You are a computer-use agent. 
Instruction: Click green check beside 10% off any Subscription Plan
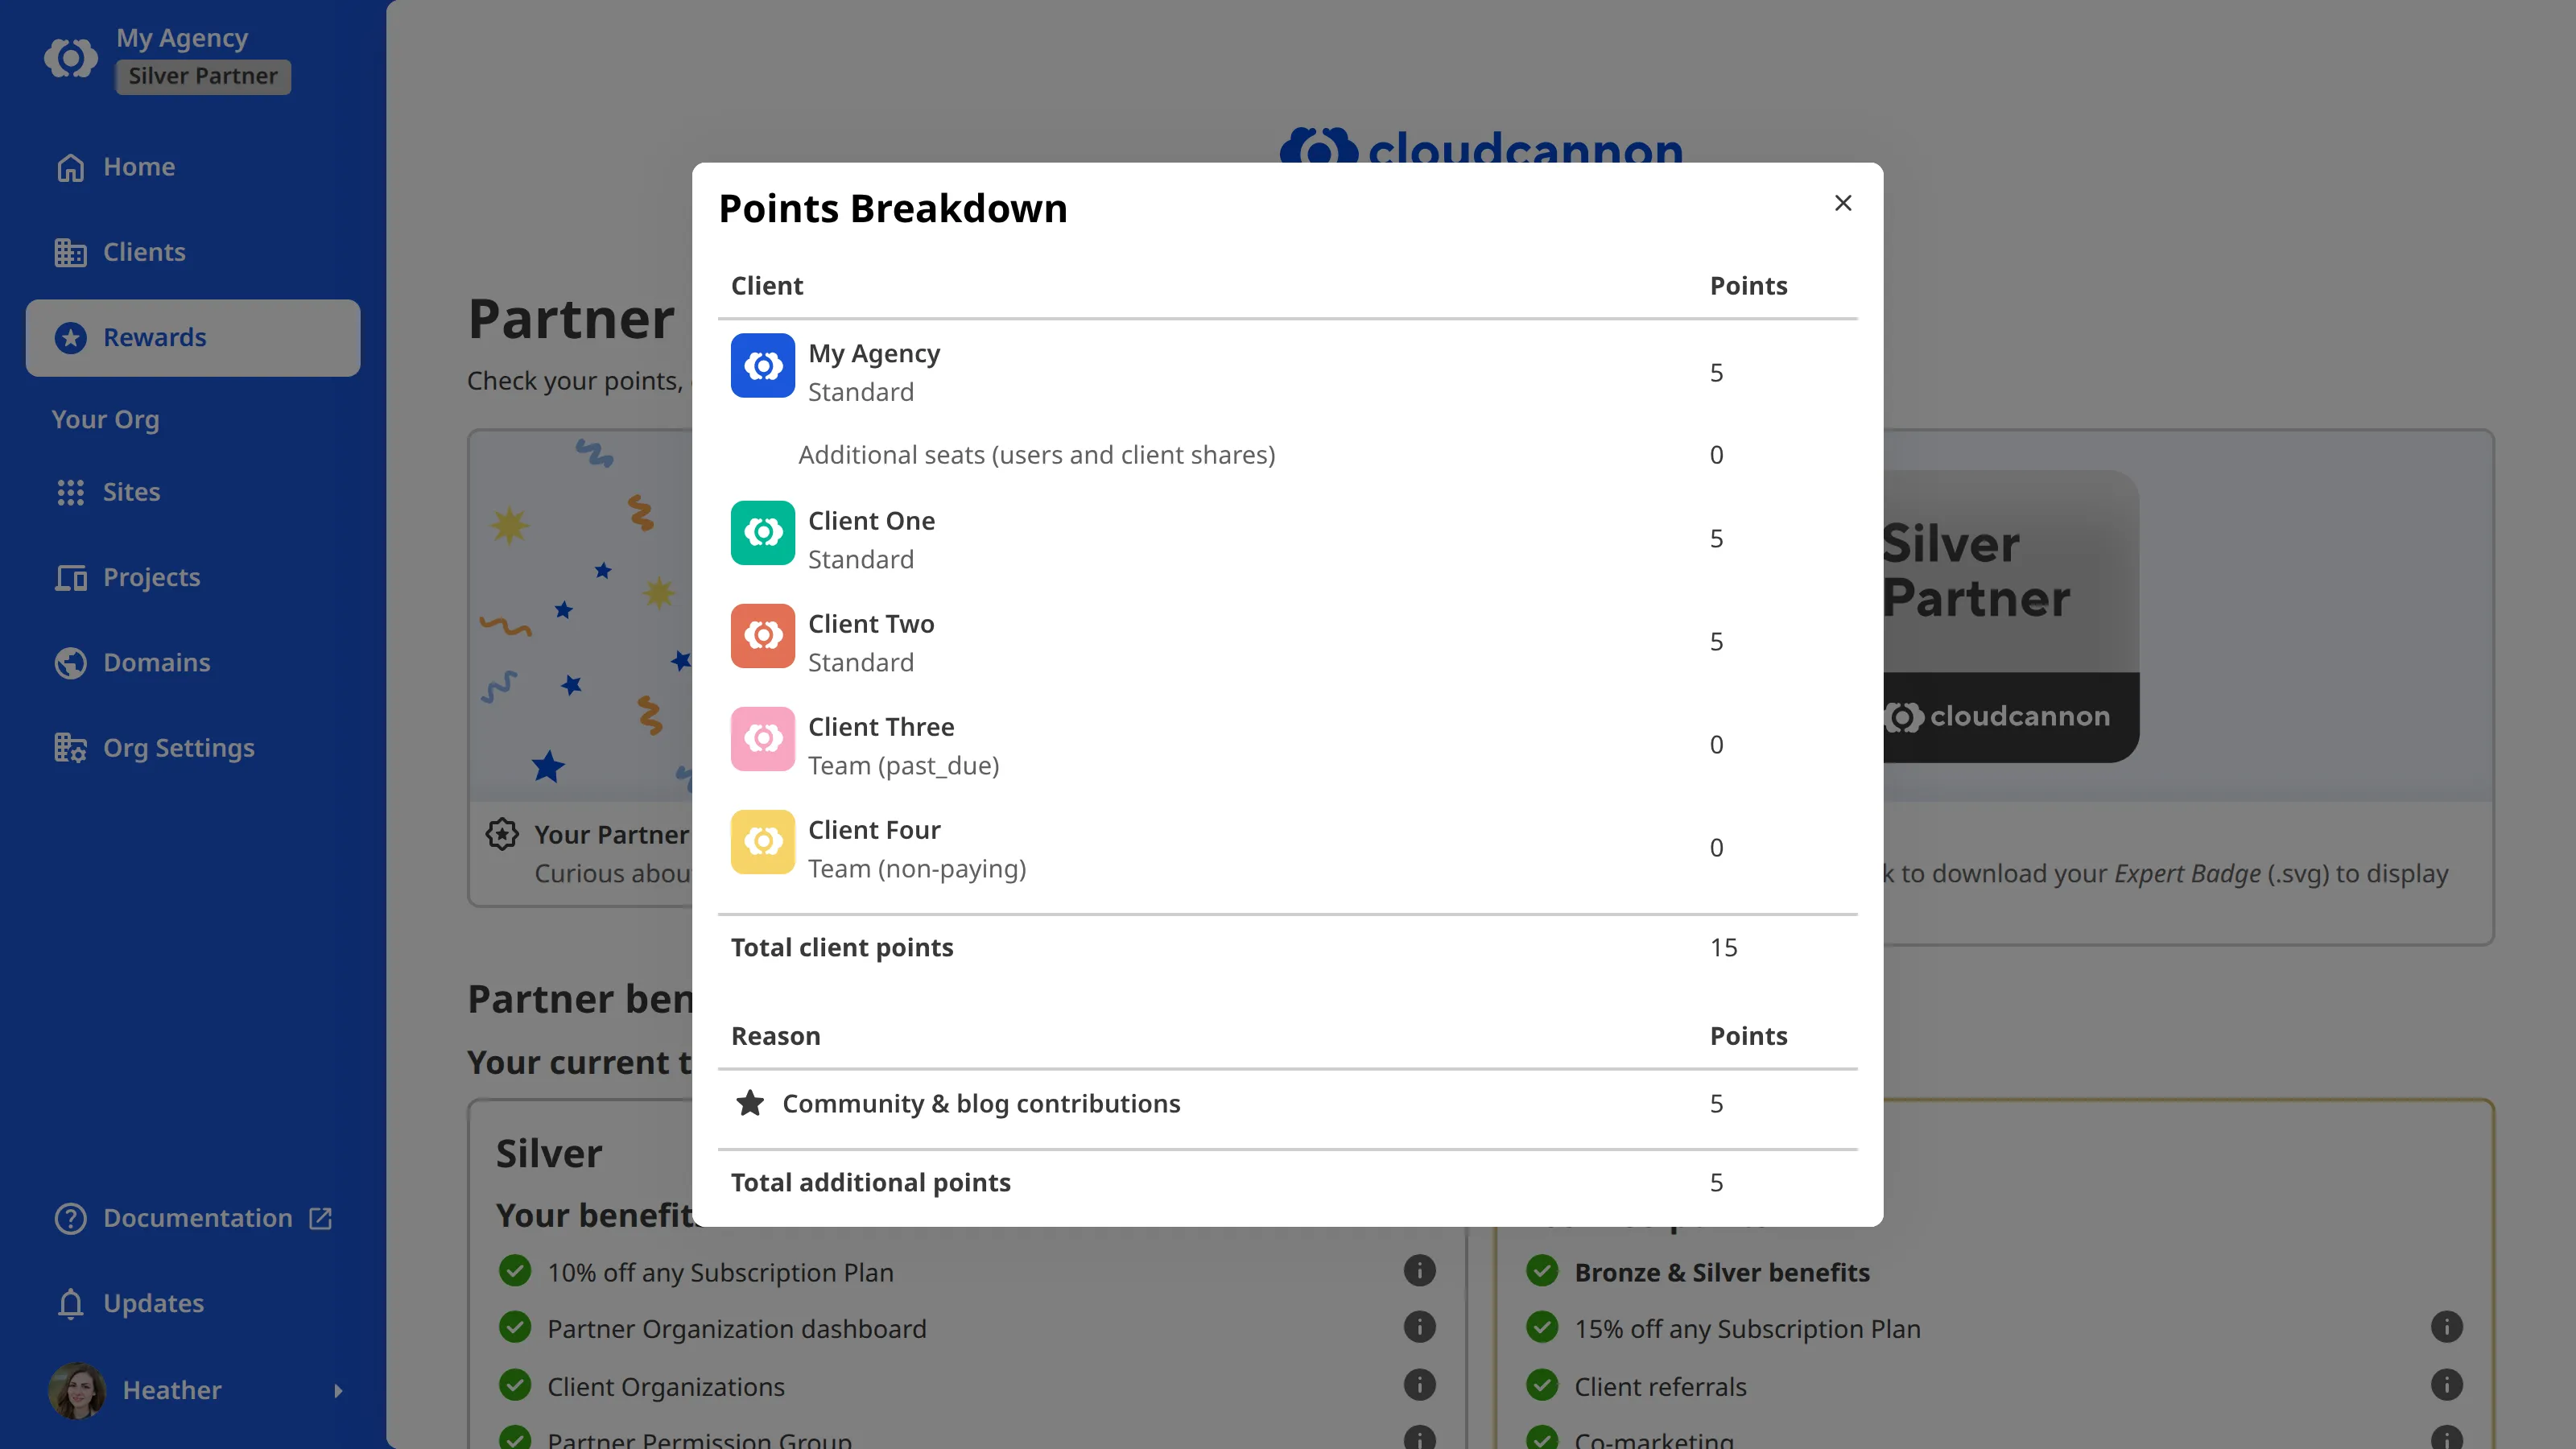pos(515,1271)
